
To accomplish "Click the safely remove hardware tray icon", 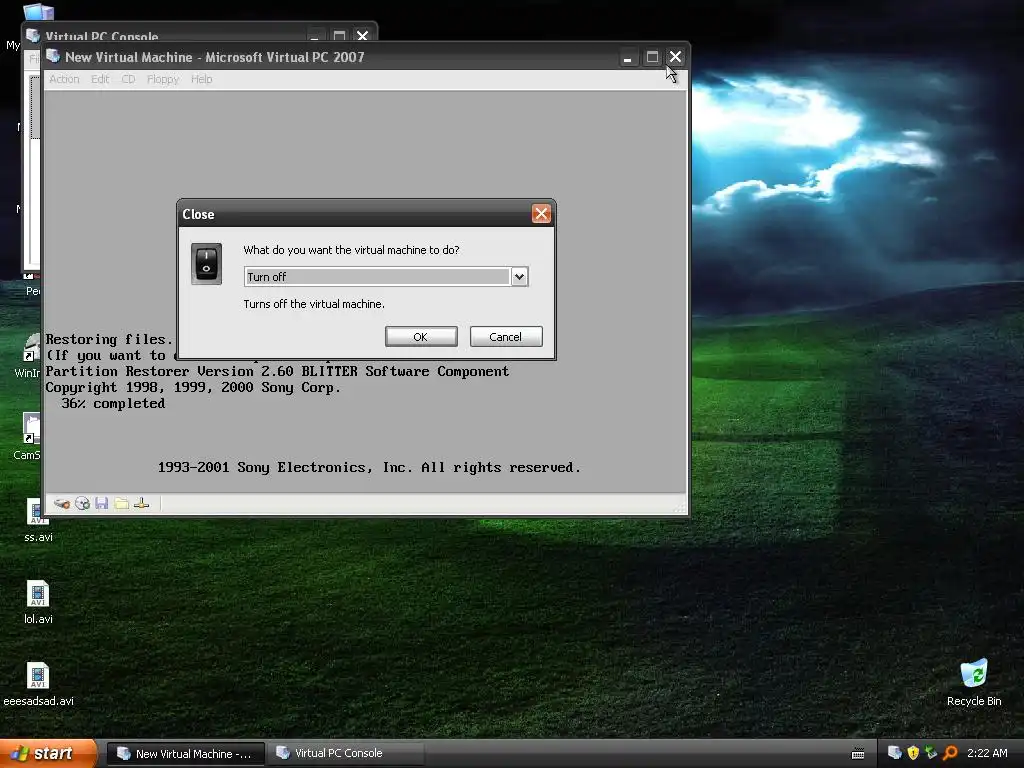I will pos(931,753).
